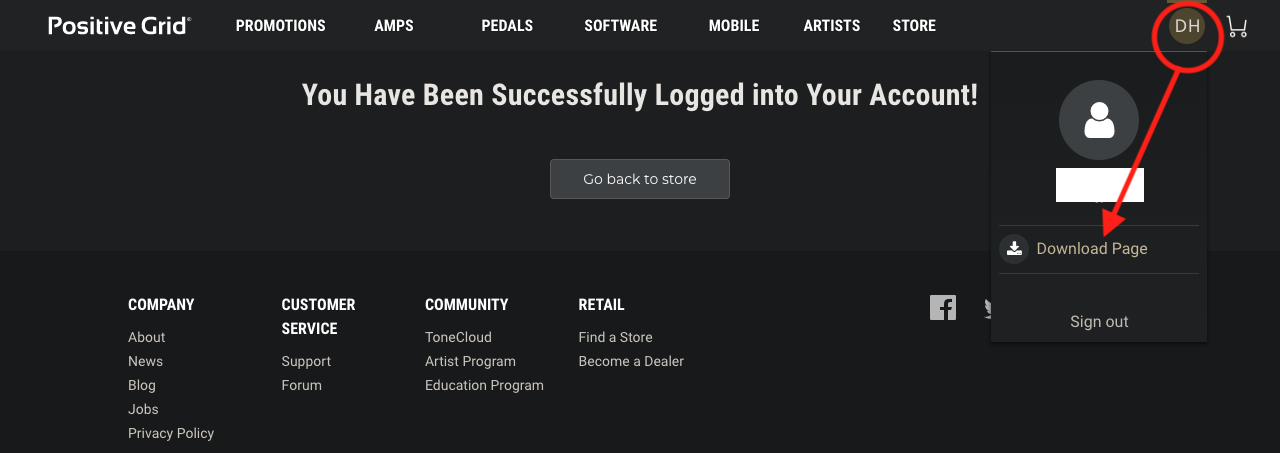Open the Education Program link
This screenshot has width=1280, height=453.
tap(484, 385)
